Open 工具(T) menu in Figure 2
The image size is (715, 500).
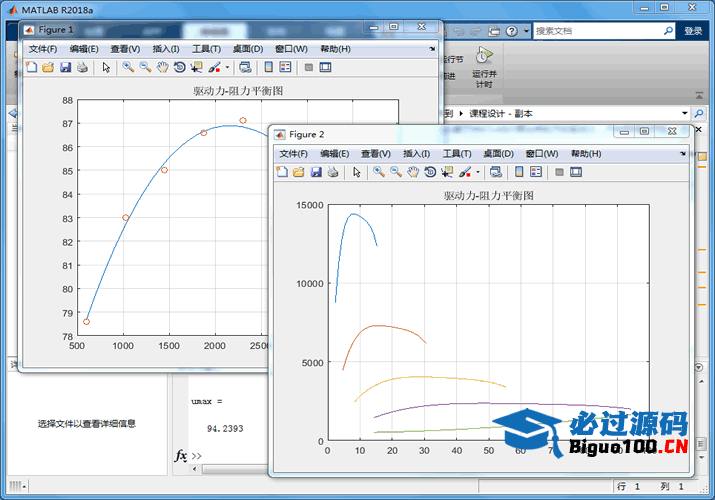click(x=457, y=154)
